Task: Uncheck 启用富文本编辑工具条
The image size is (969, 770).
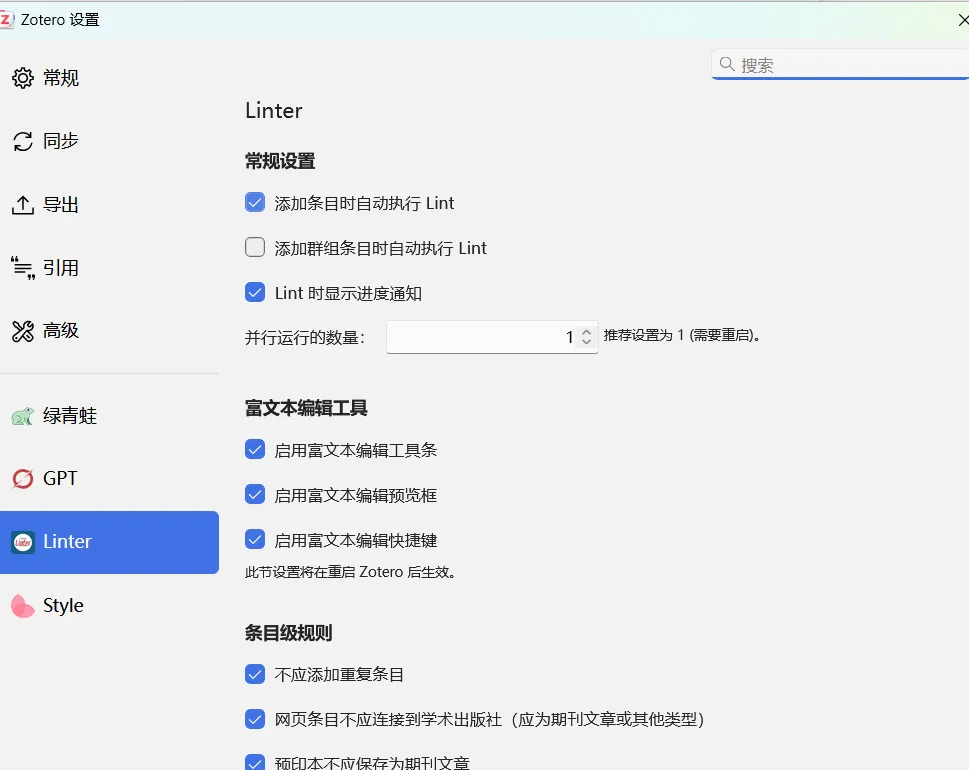Action: (255, 449)
